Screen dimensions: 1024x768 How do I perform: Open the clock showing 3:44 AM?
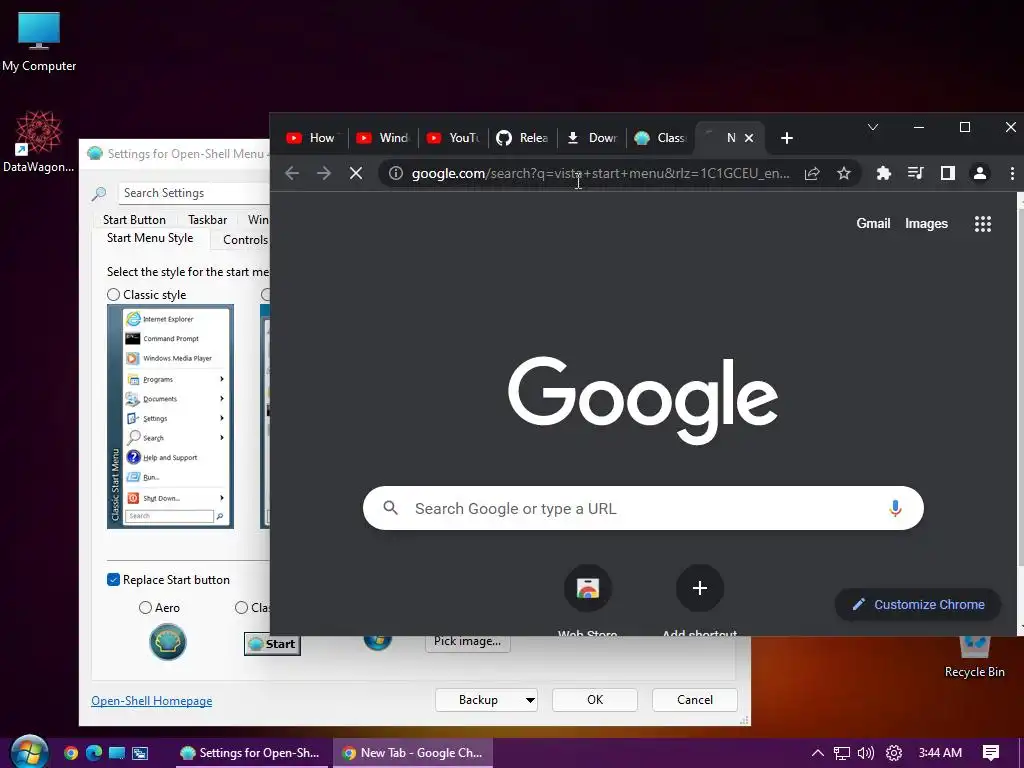pos(940,753)
